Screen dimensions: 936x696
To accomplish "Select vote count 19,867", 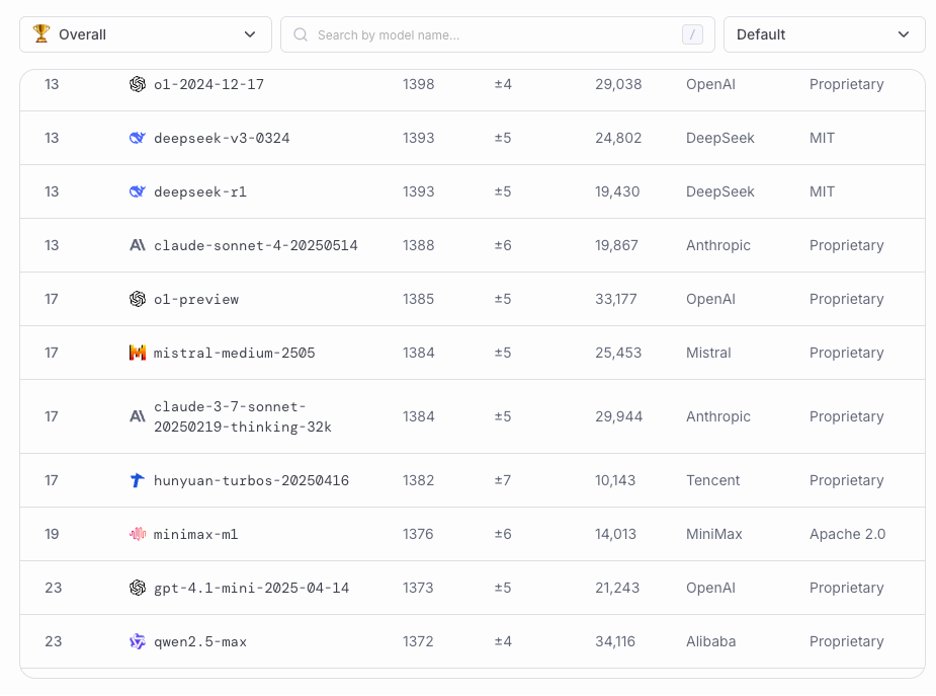I will [x=617, y=245].
